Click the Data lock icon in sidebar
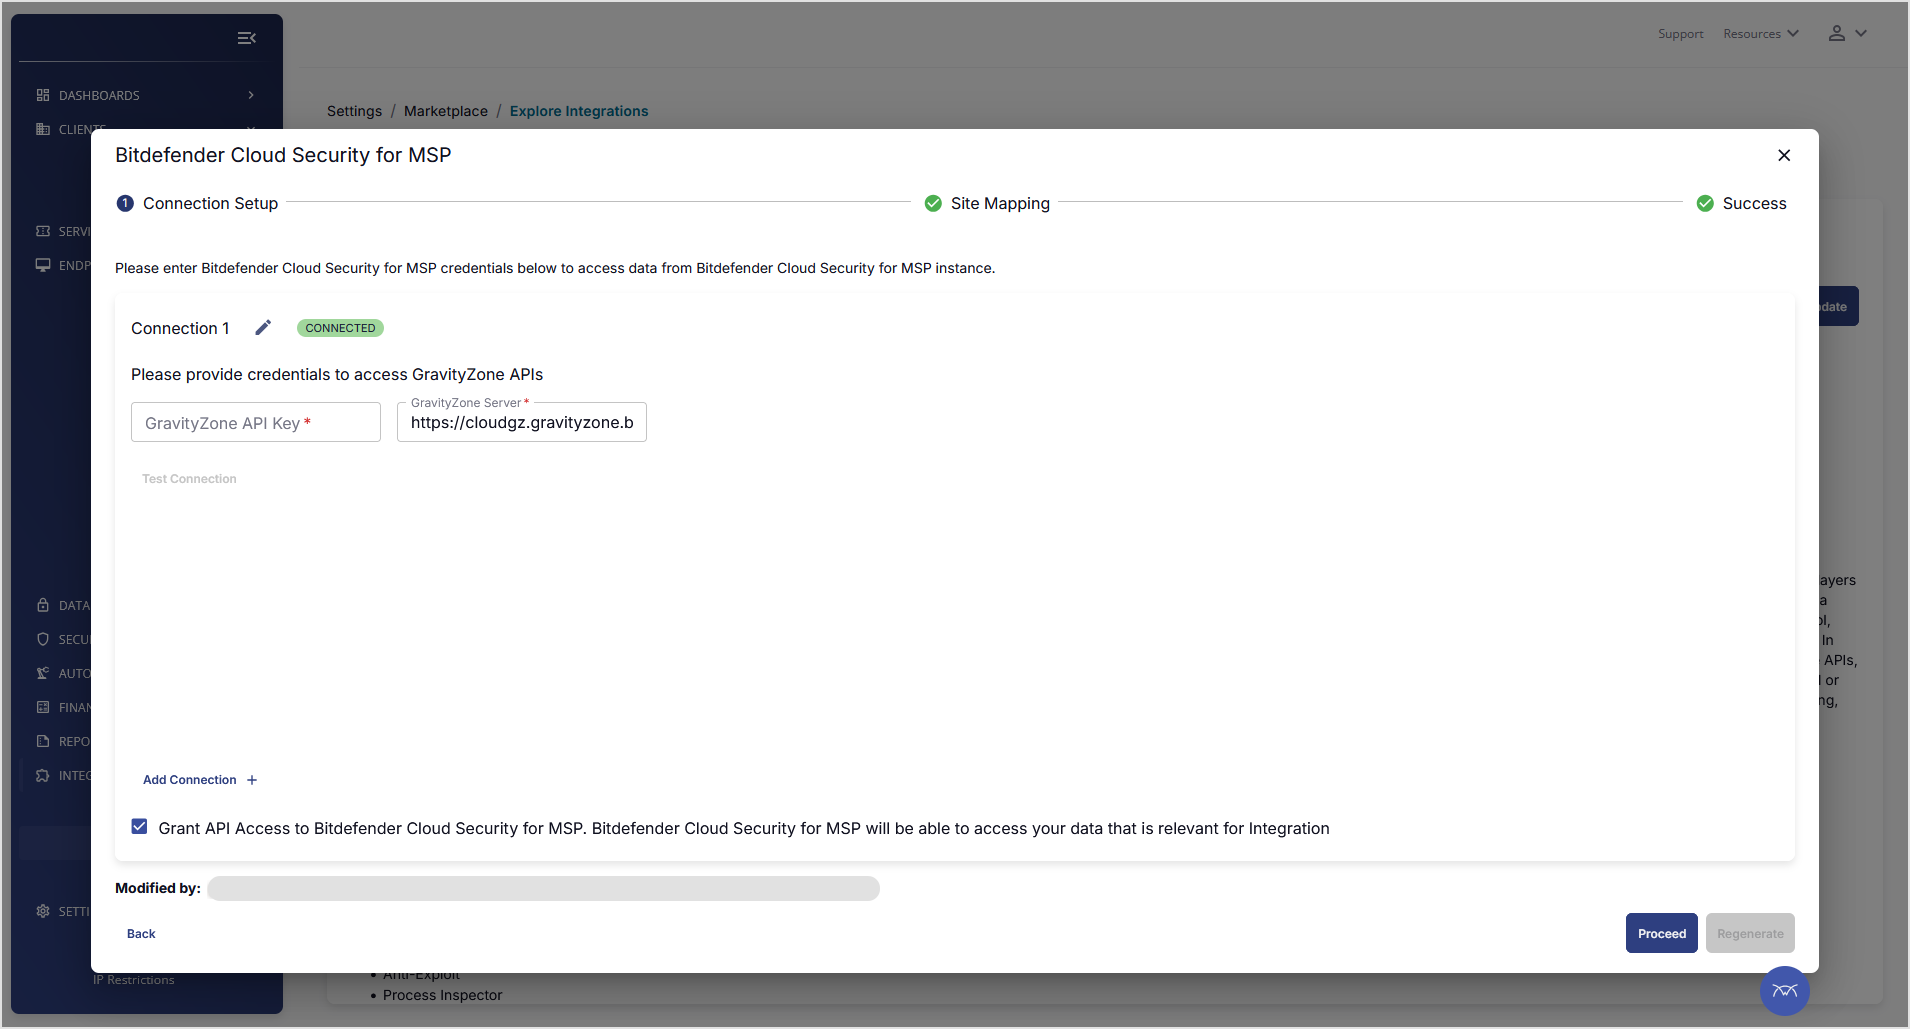Screen dimensions: 1910x1029 click(43, 605)
